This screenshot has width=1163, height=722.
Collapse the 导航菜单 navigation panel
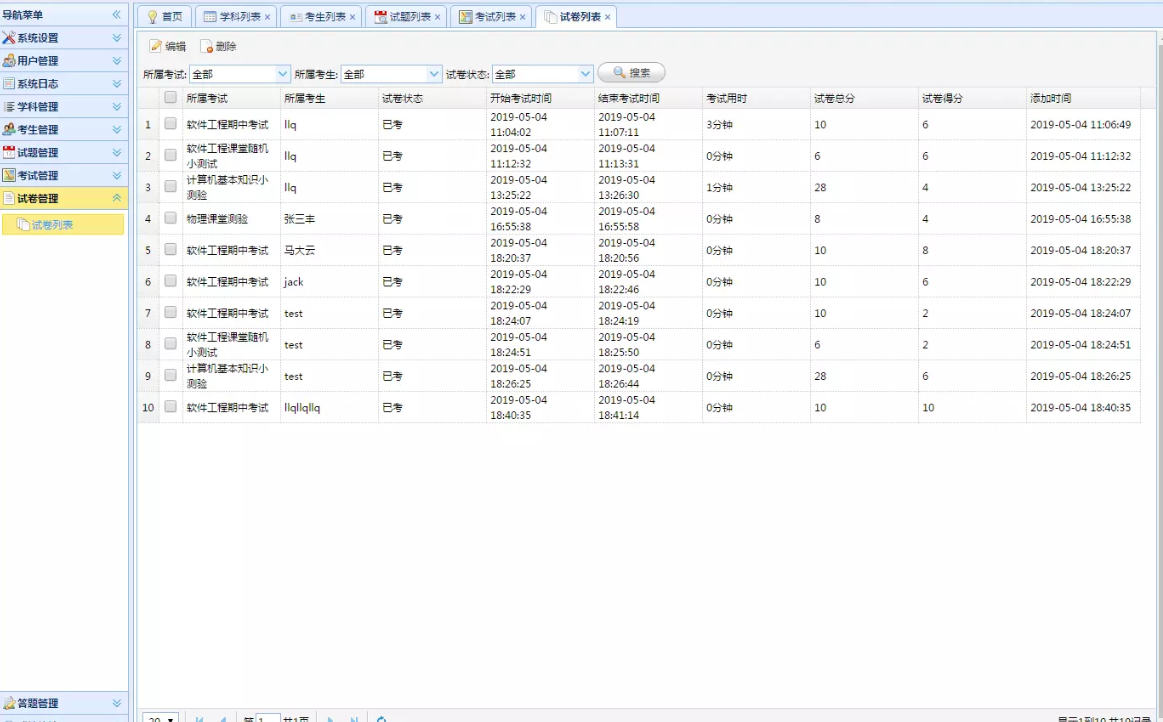coord(116,15)
